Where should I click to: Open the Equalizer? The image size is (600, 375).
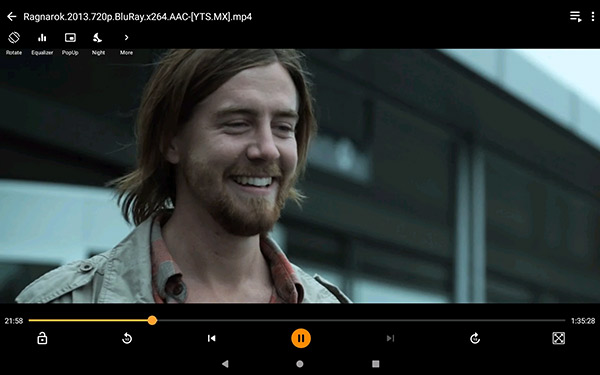(42, 43)
